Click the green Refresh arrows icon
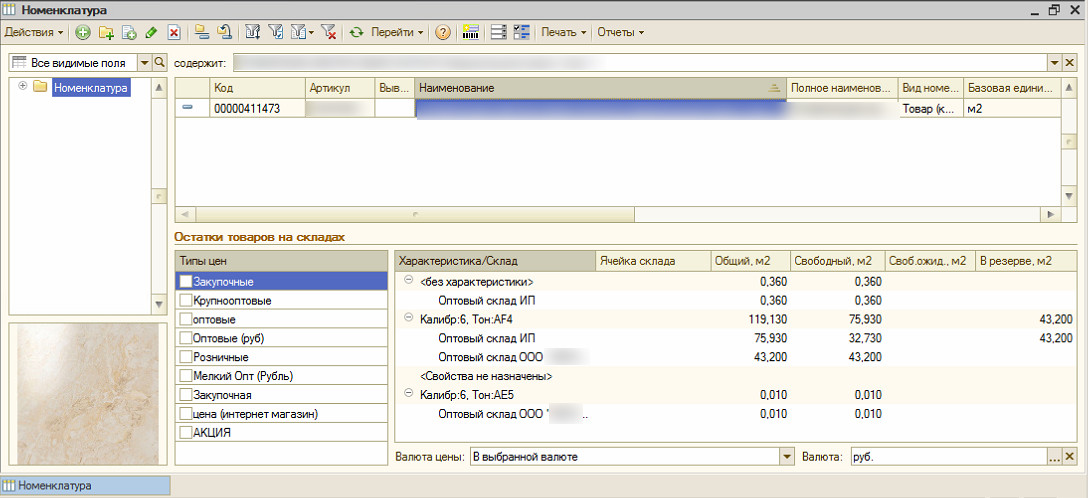Image resolution: width=1088 pixels, height=498 pixels. click(356, 32)
